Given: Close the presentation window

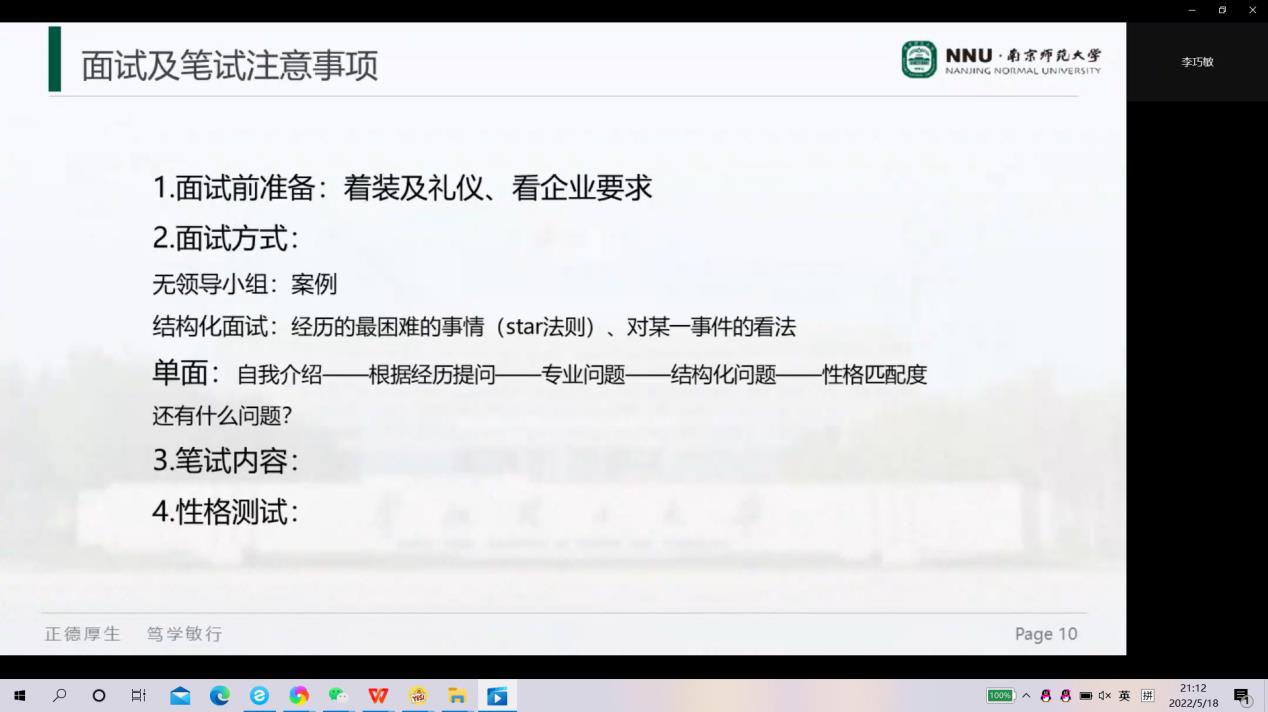Looking at the screenshot, I should pos(1252,10).
